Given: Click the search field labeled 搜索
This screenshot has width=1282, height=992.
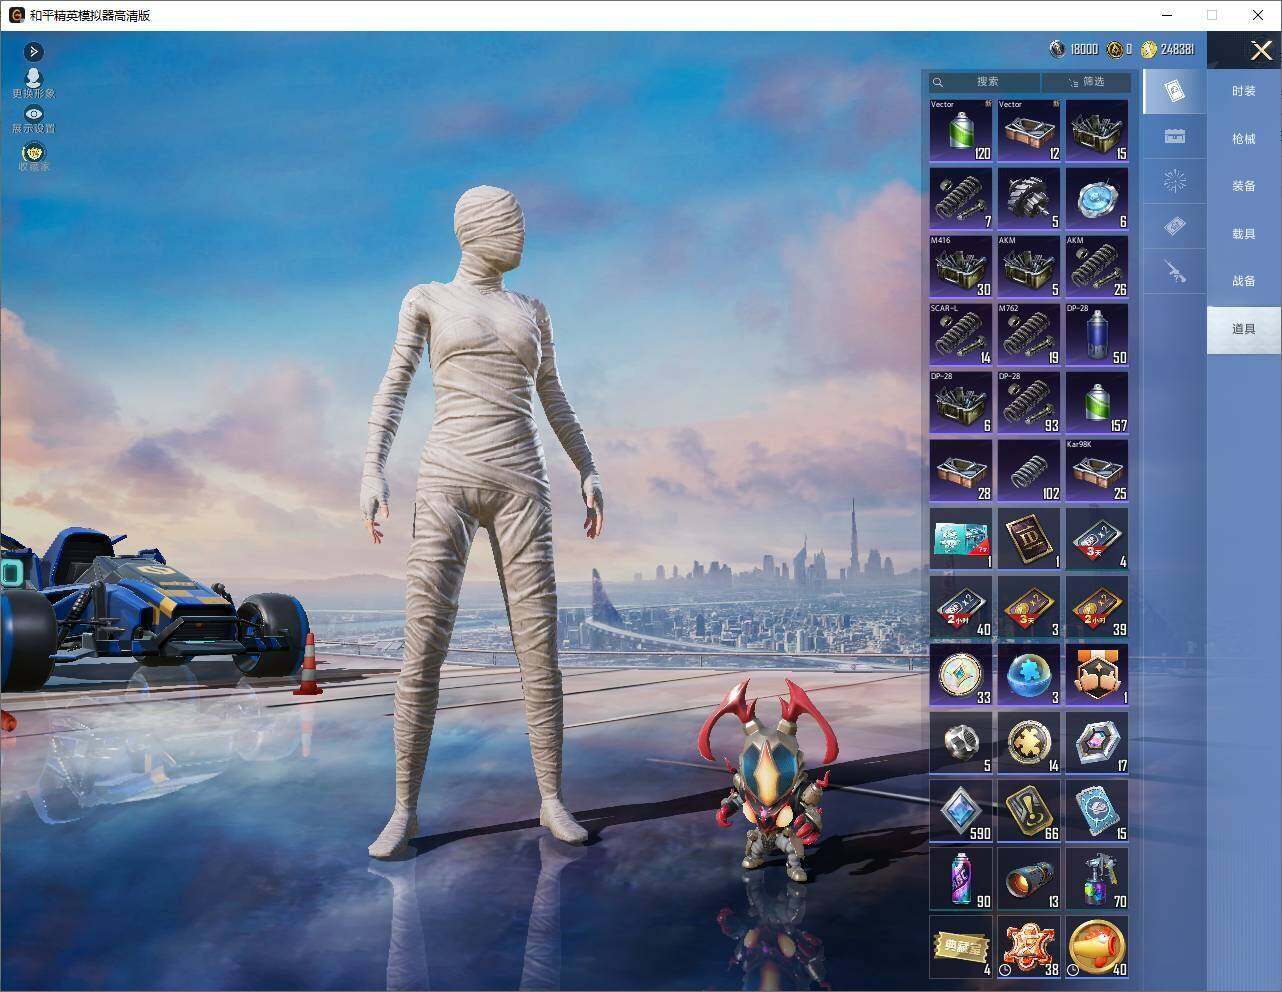Looking at the screenshot, I should tap(985, 82).
